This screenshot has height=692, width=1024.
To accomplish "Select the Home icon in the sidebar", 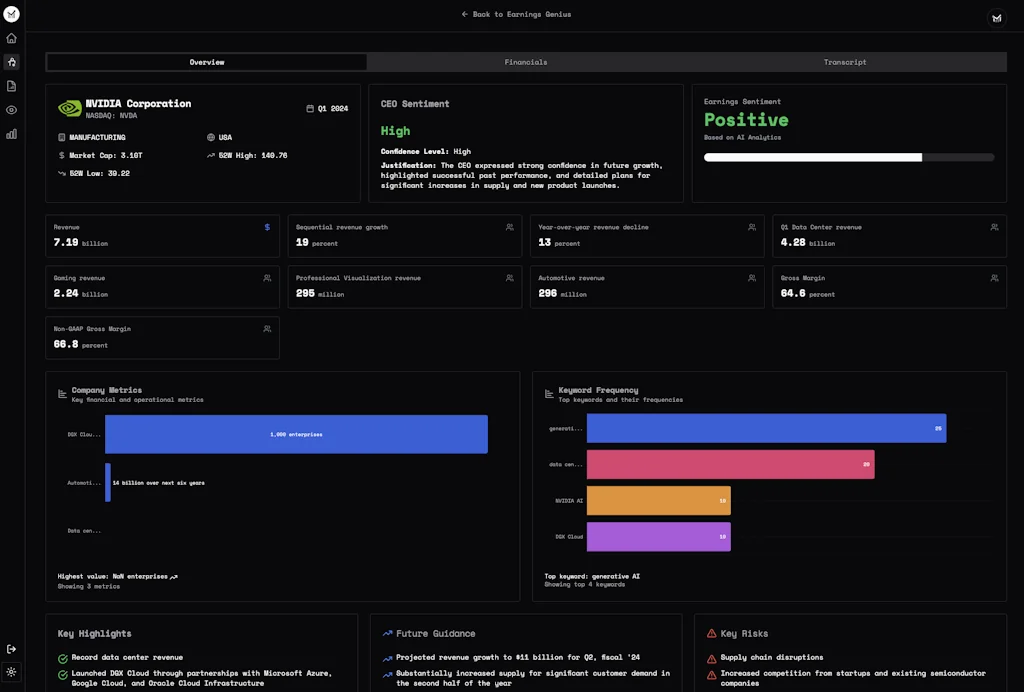I will pos(10,38).
